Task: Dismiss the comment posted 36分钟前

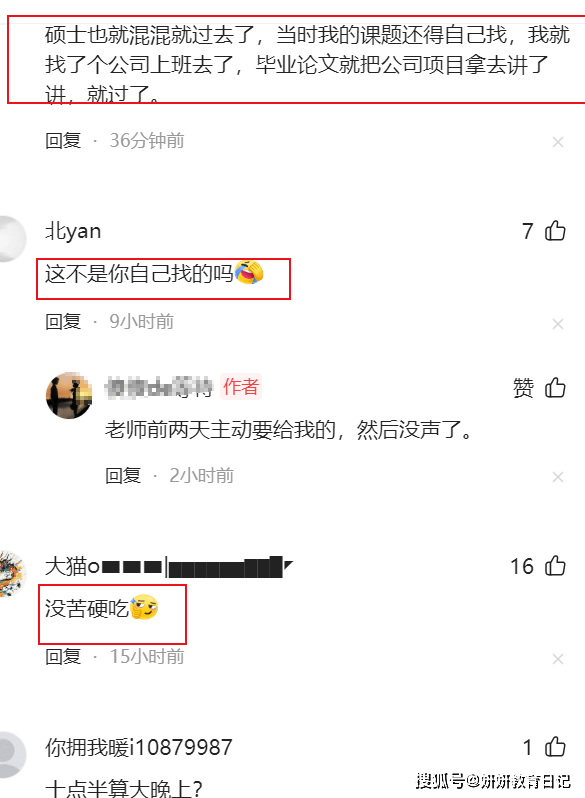Action: [558, 142]
